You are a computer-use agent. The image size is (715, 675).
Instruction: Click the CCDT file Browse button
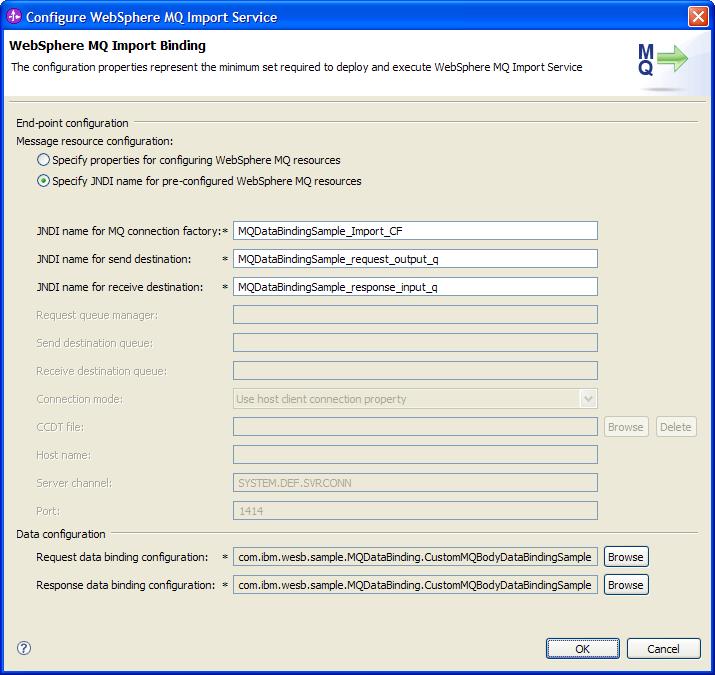(626, 427)
